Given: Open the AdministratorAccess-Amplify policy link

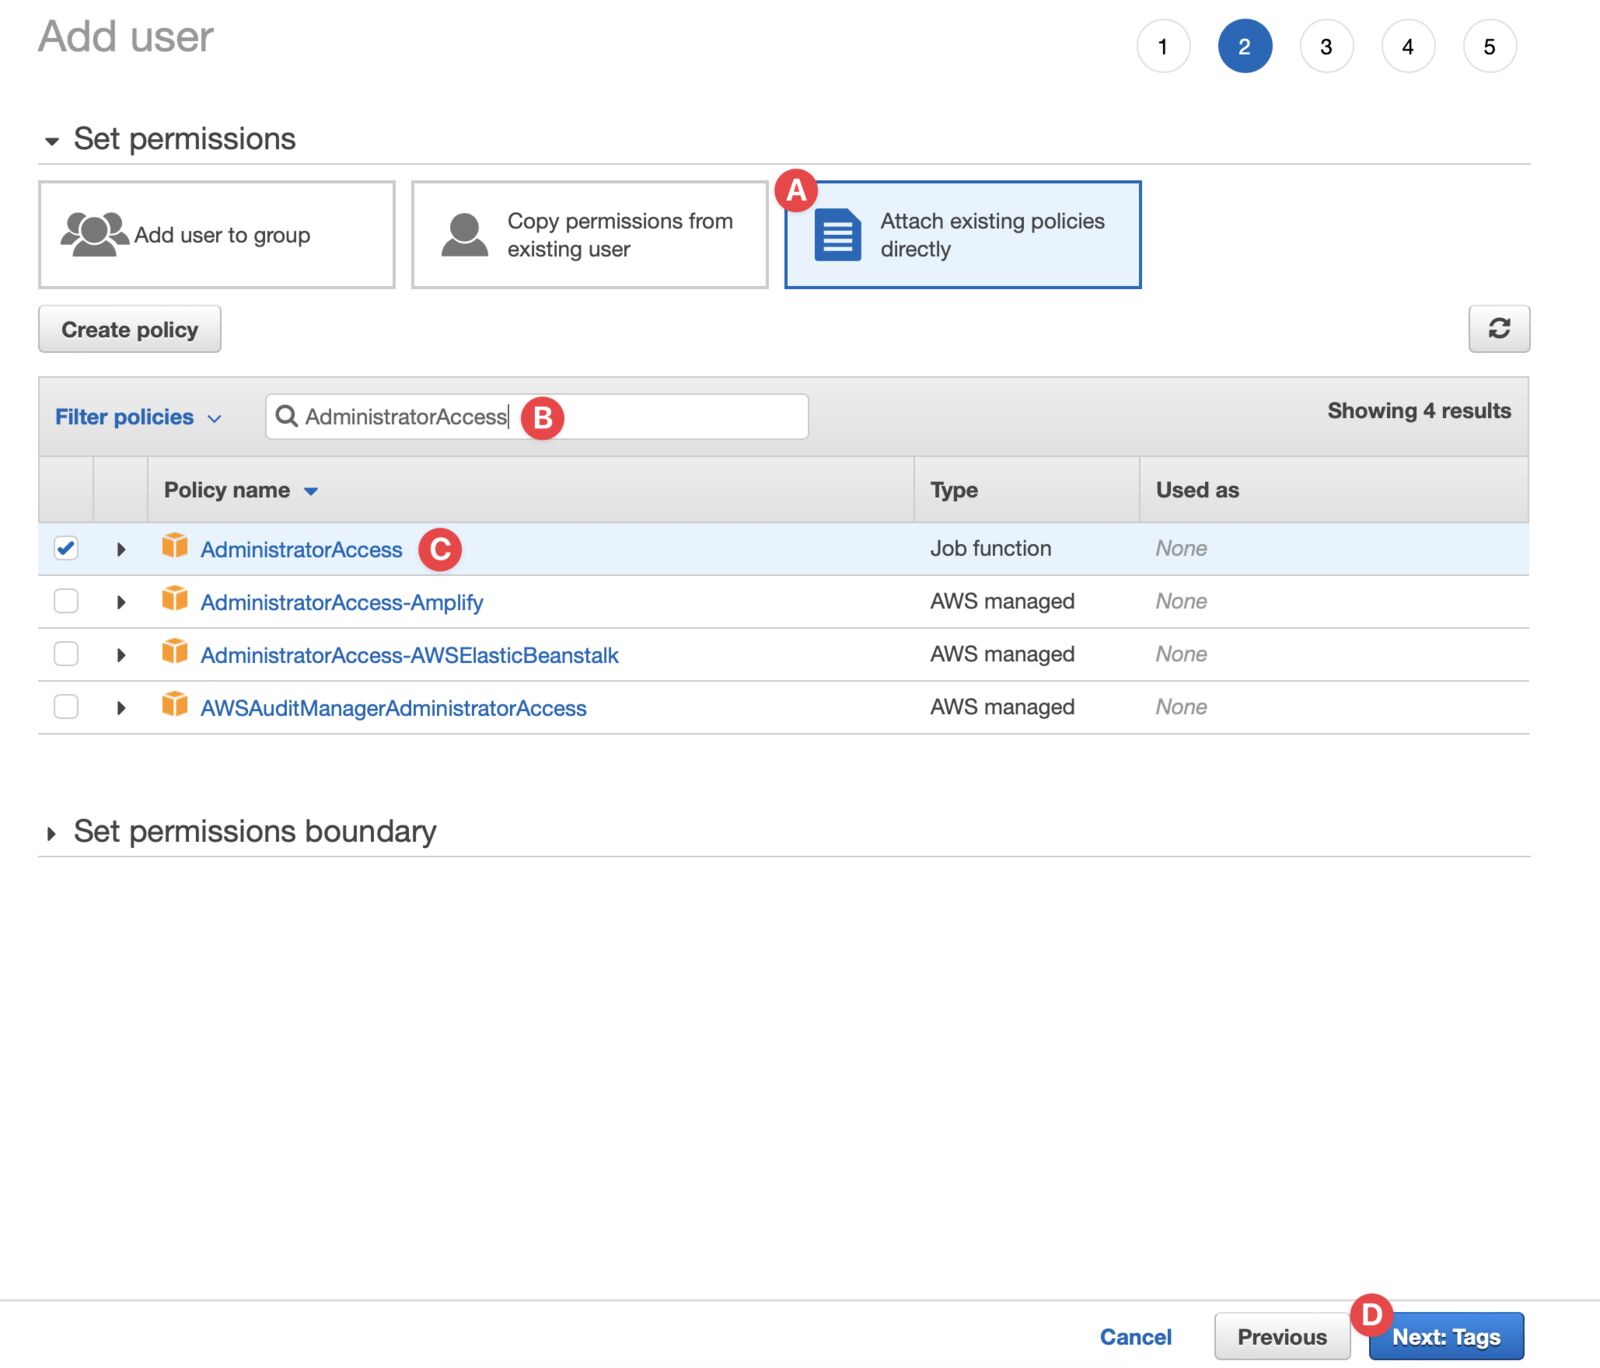Looking at the screenshot, I should click(342, 602).
